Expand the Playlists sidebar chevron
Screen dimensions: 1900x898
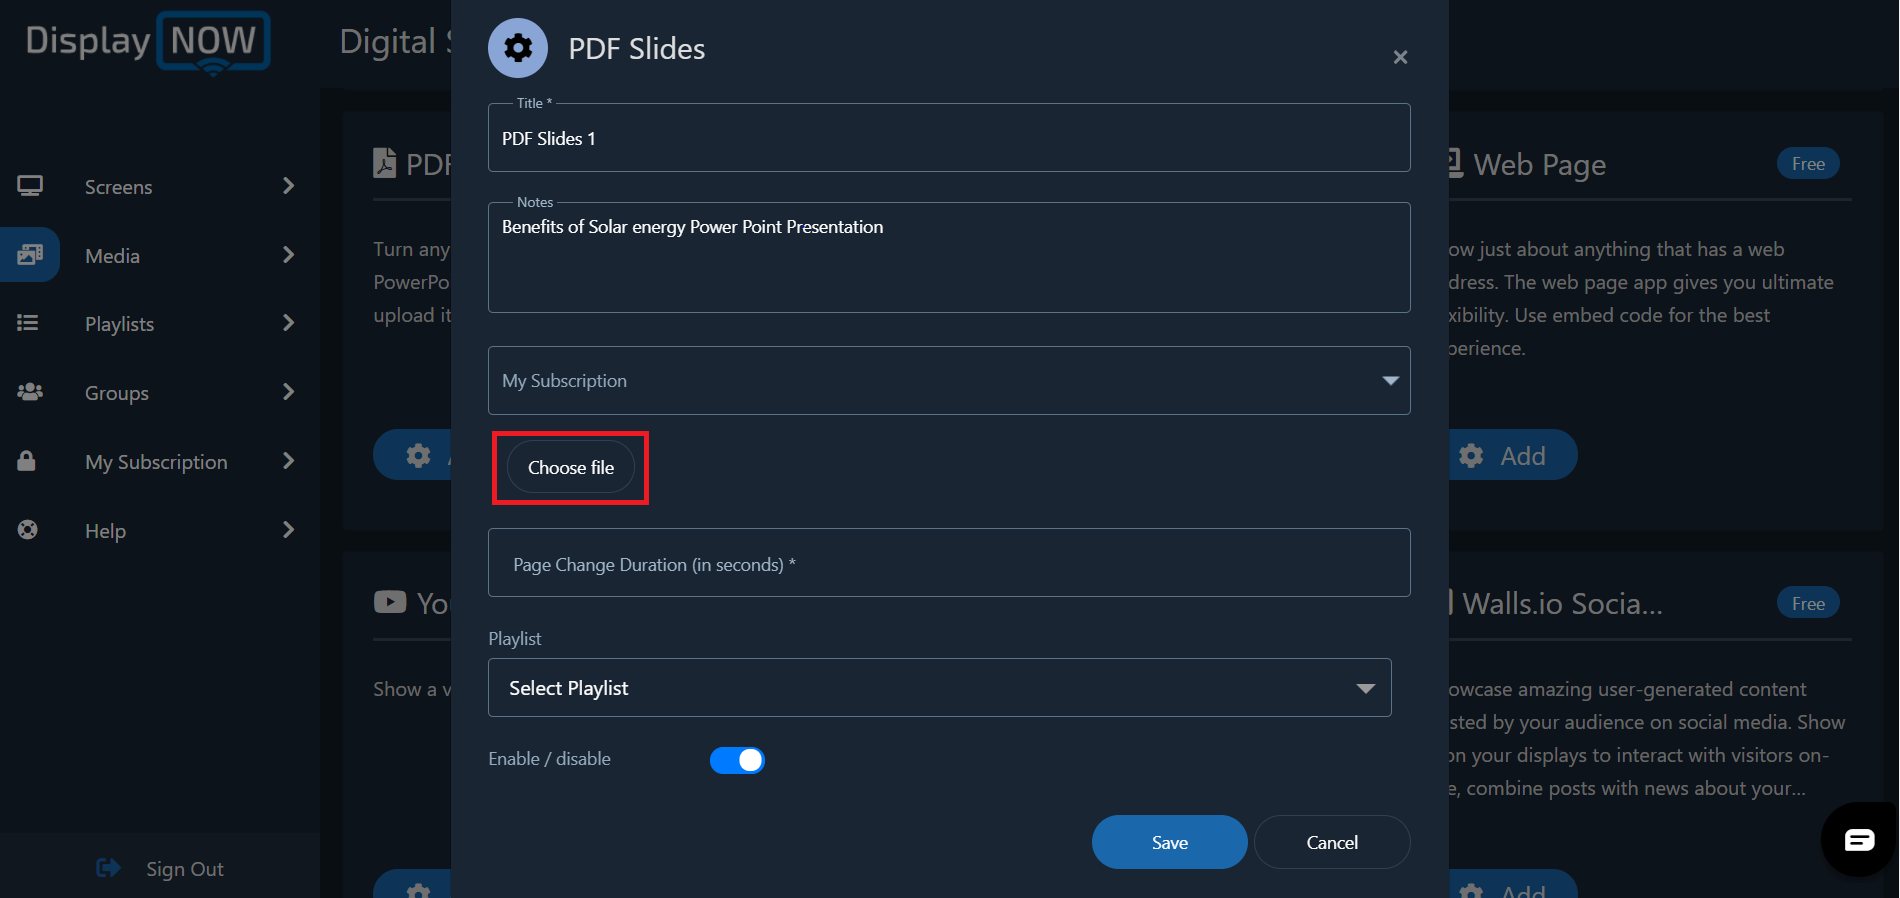[x=288, y=323]
